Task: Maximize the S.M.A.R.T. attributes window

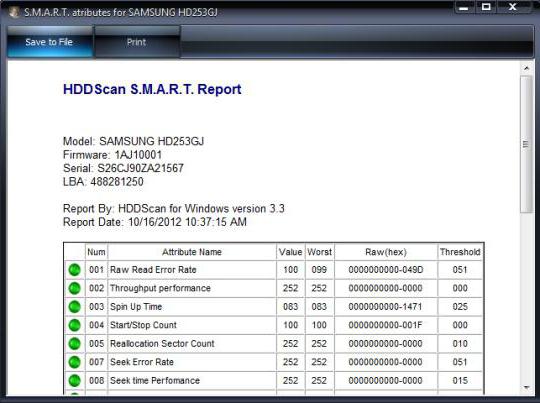Action: coord(486,7)
